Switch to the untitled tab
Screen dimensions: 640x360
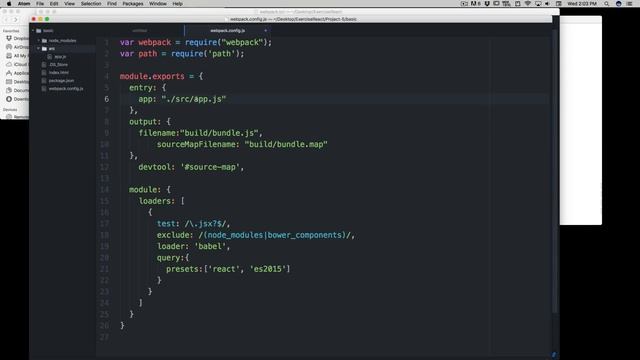click(x=140, y=31)
